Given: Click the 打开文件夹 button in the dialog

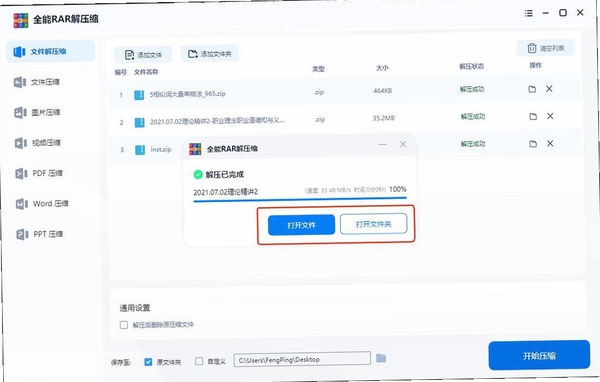Looking at the screenshot, I should pos(373,224).
